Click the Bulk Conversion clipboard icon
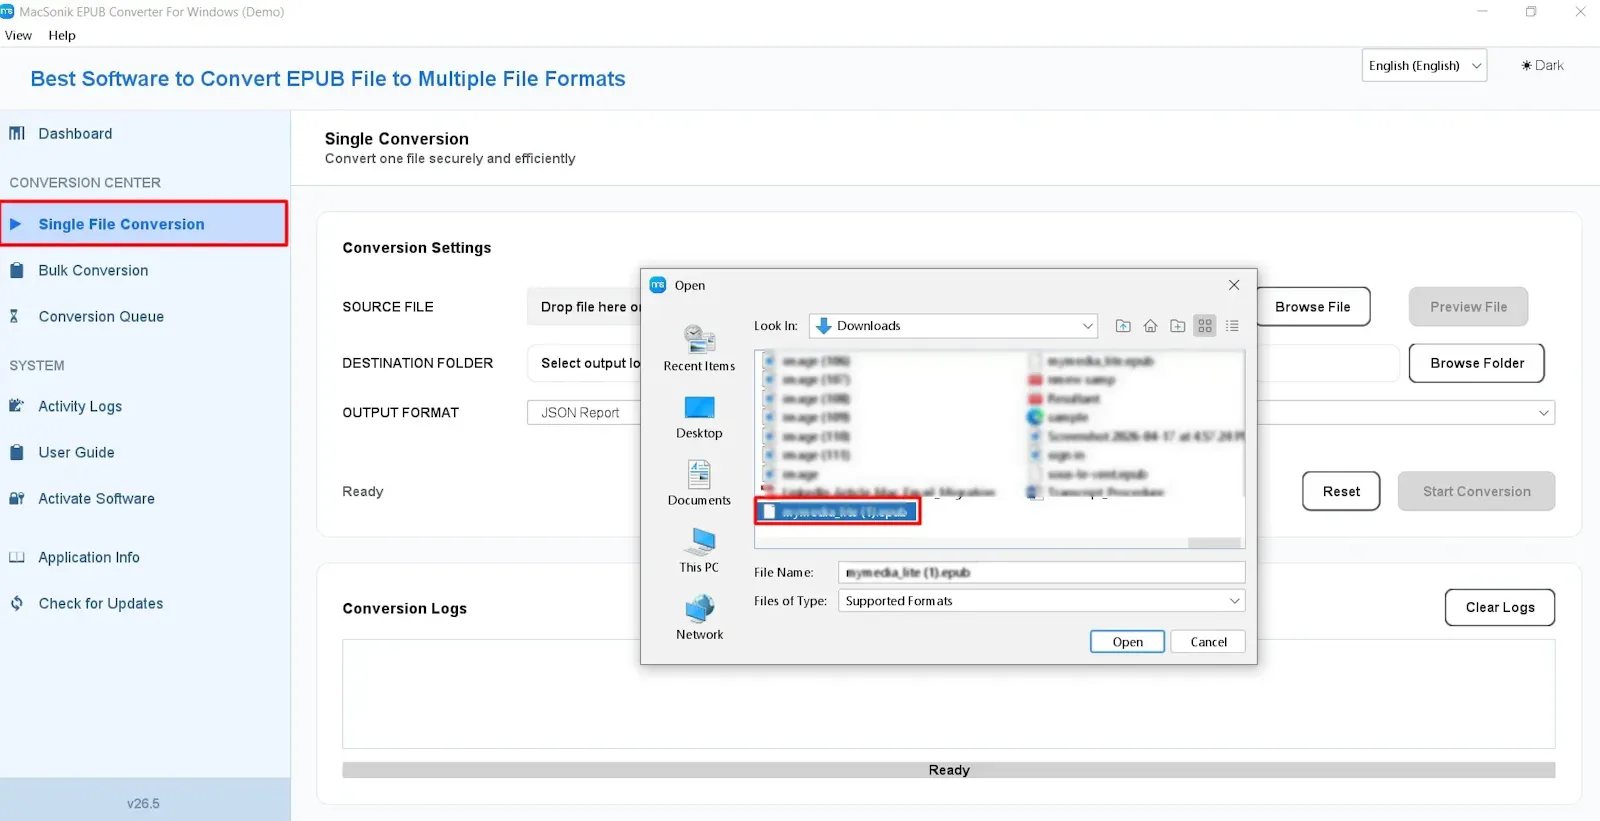The height and width of the screenshot is (821, 1600). point(16,270)
